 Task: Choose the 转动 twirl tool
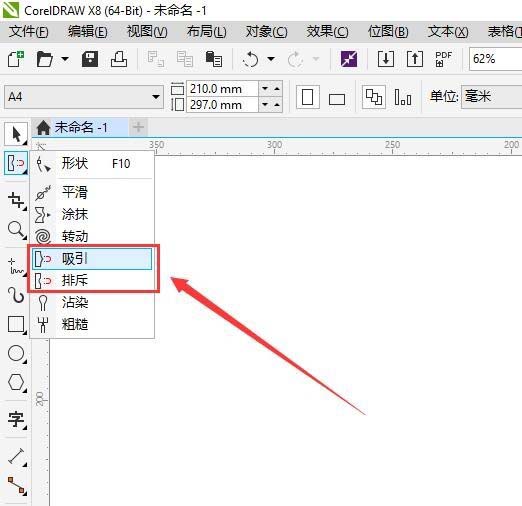[x=92, y=236]
